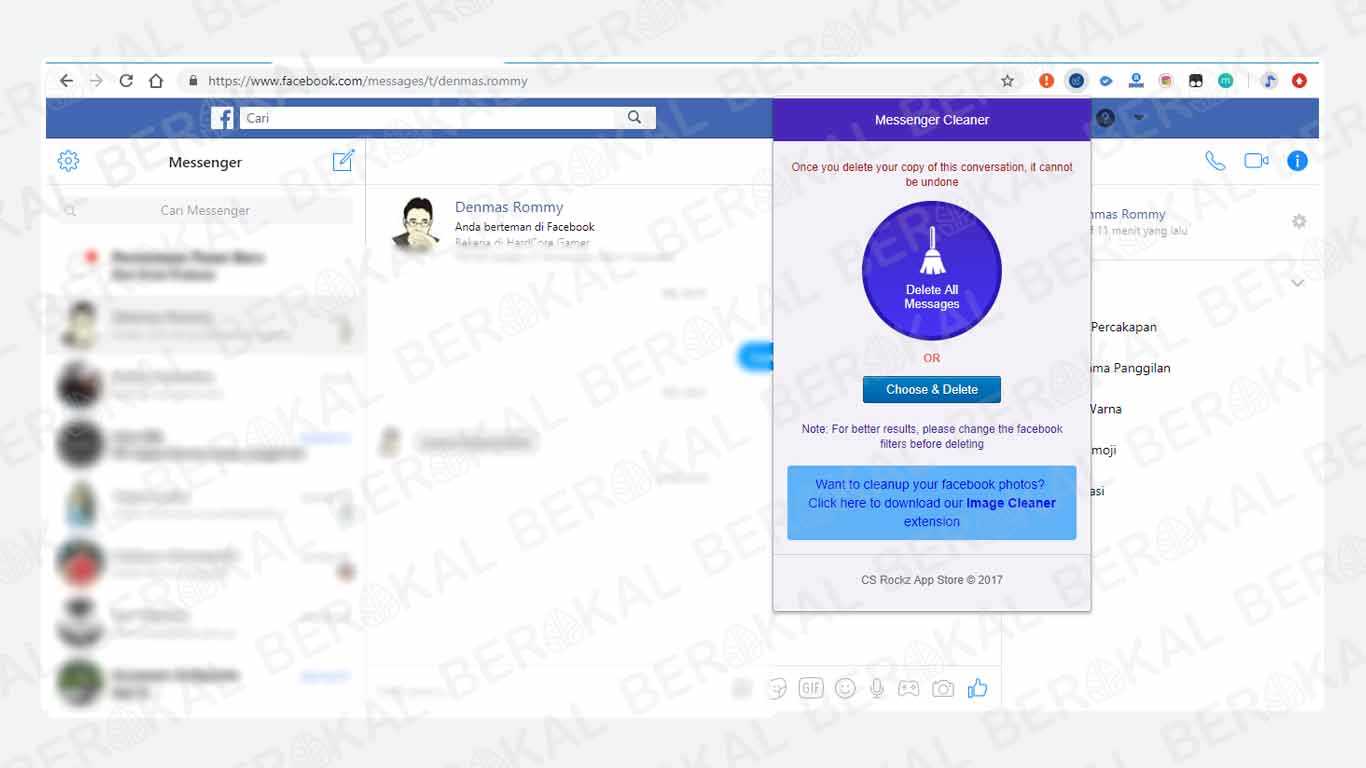Click 'Anda berteman di Facebook' text
Viewport: 1366px width, 768px height.
tap(525, 227)
